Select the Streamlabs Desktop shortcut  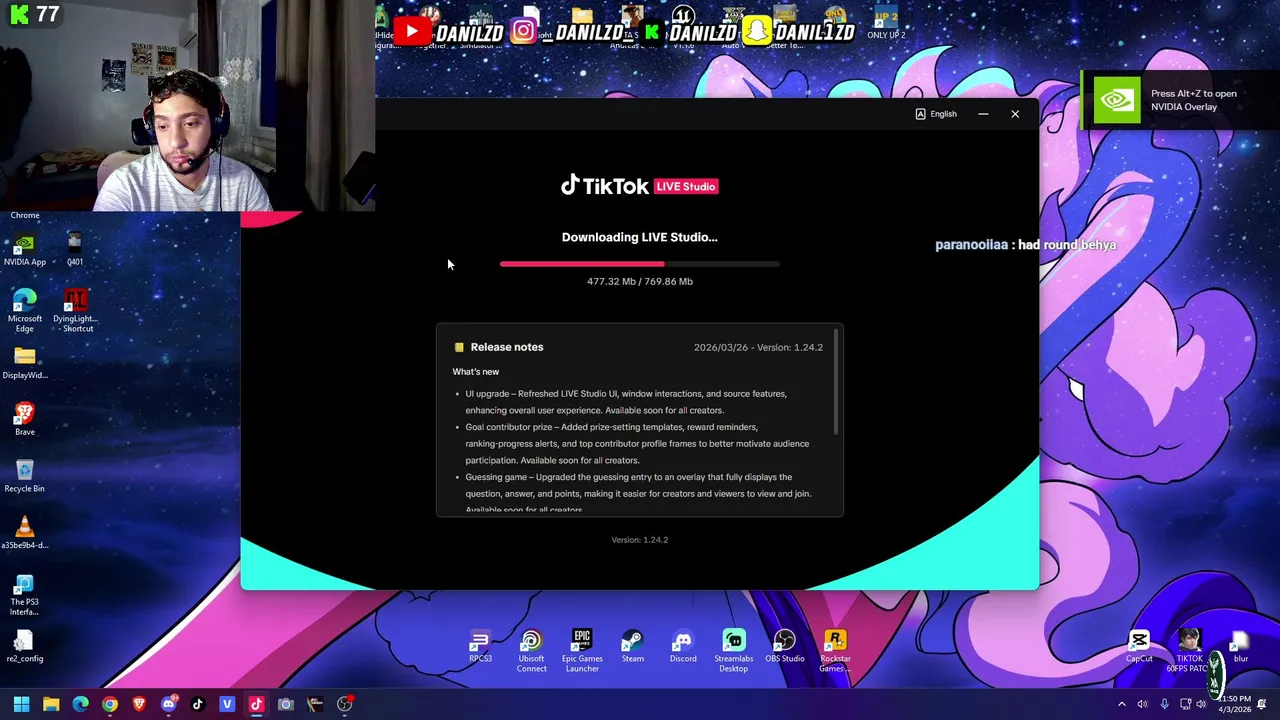point(734,650)
